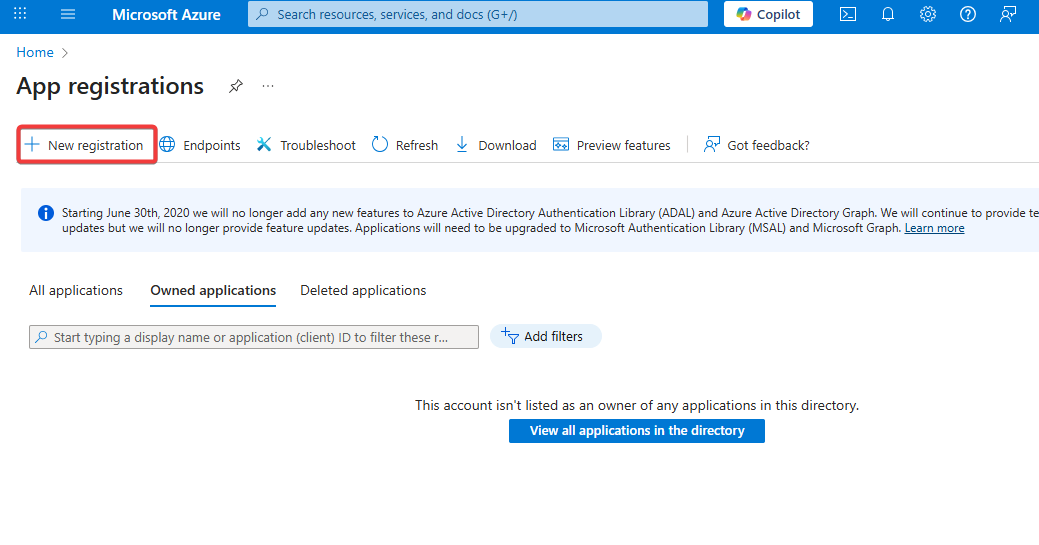
Task: Open the notifications bell
Action: tap(888, 14)
